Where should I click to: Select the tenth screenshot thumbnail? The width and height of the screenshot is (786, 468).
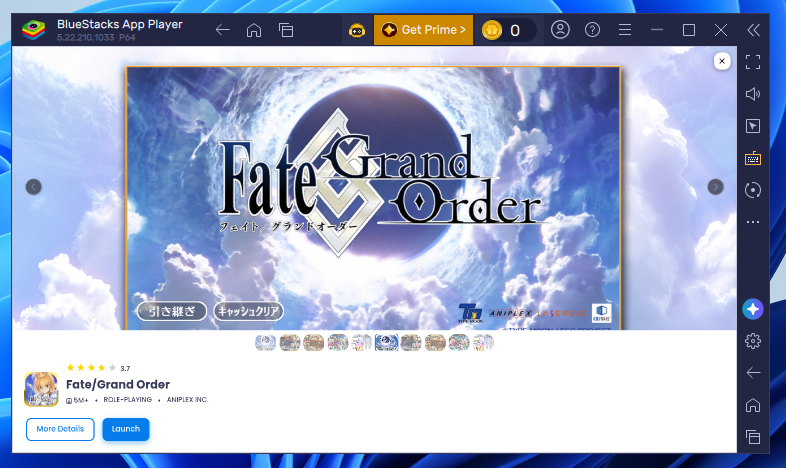tap(483, 343)
